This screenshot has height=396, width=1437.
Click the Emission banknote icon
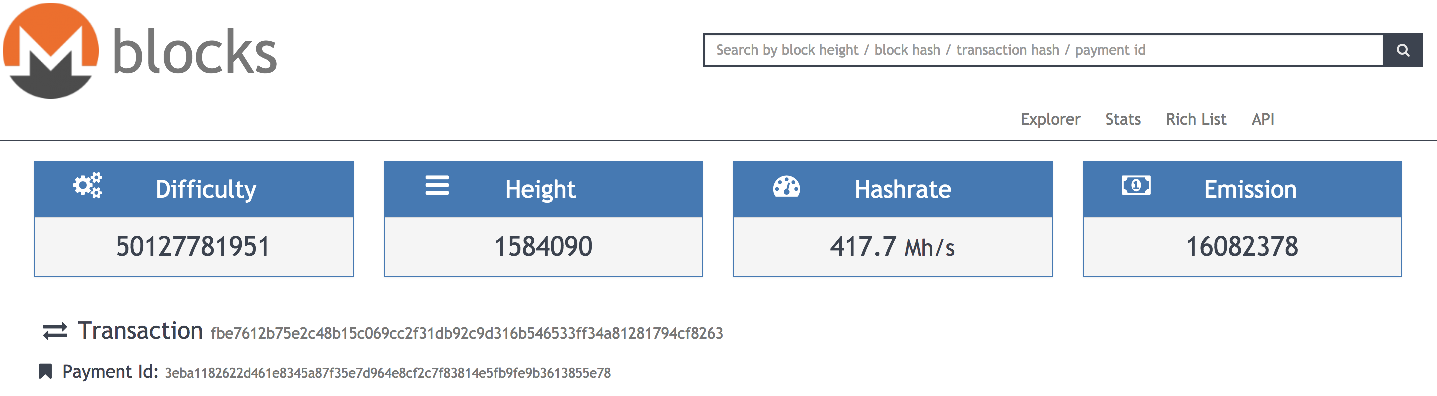tap(1136, 185)
